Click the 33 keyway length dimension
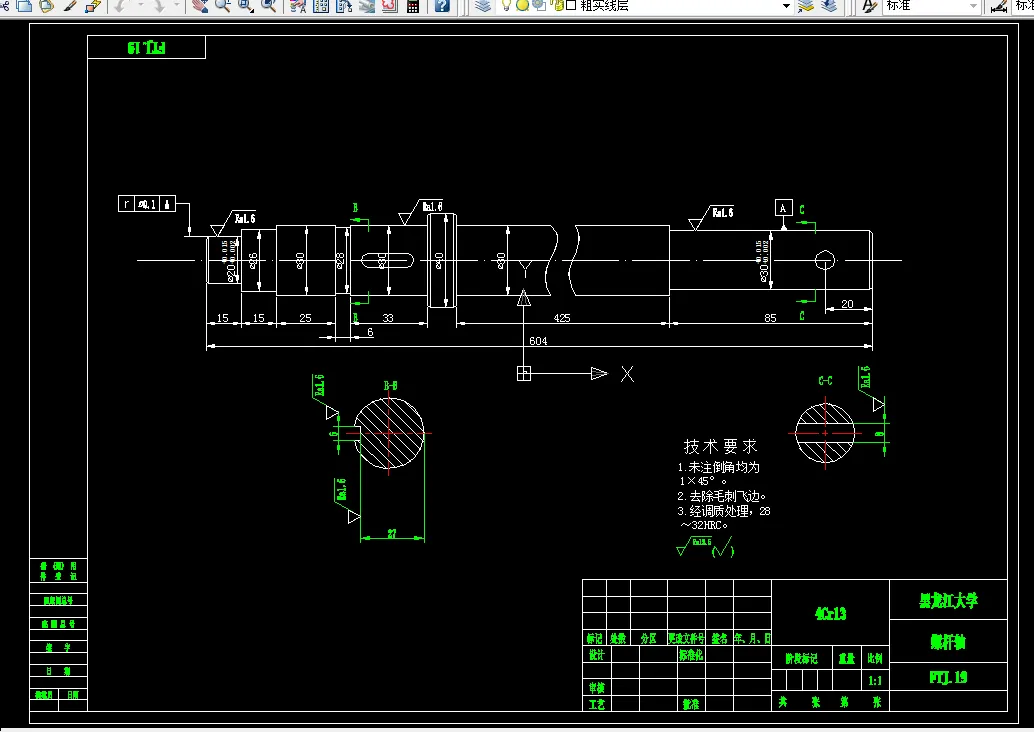Screen dimensions: 1034x732 (x=388, y=318)
